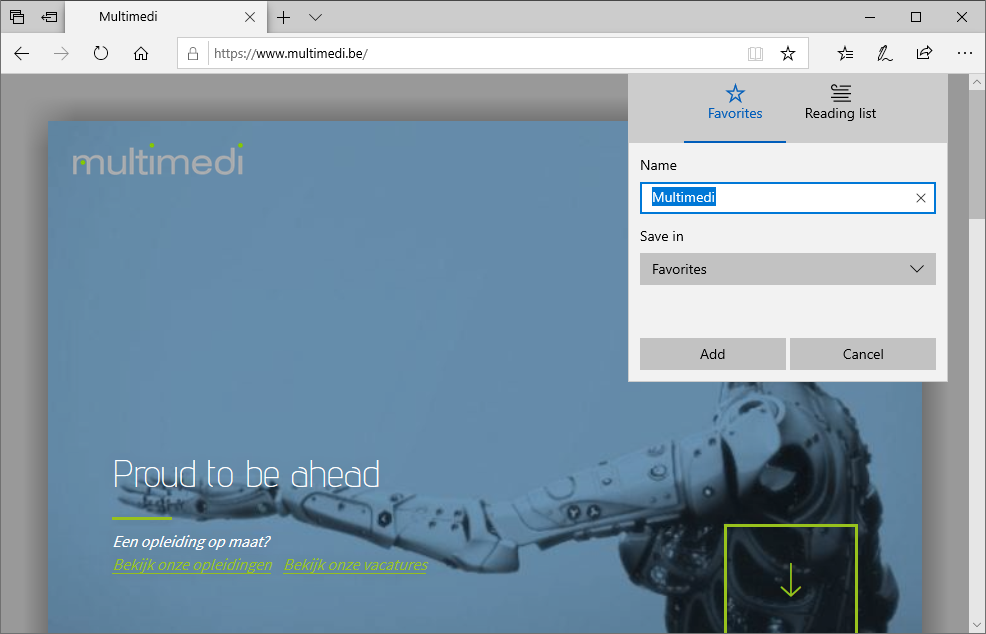Close the Multimedi tab
The image size is (986, 634).
point(250,17)
